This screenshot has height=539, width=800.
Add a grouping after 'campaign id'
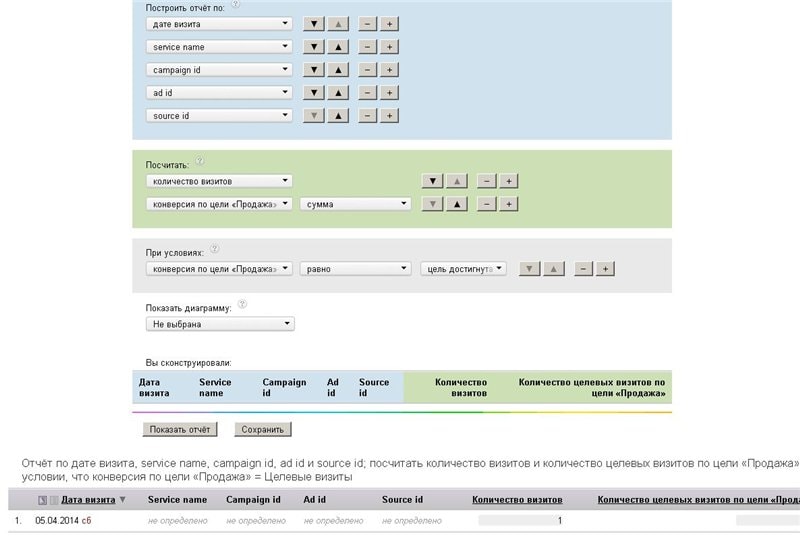pos(389,69)
